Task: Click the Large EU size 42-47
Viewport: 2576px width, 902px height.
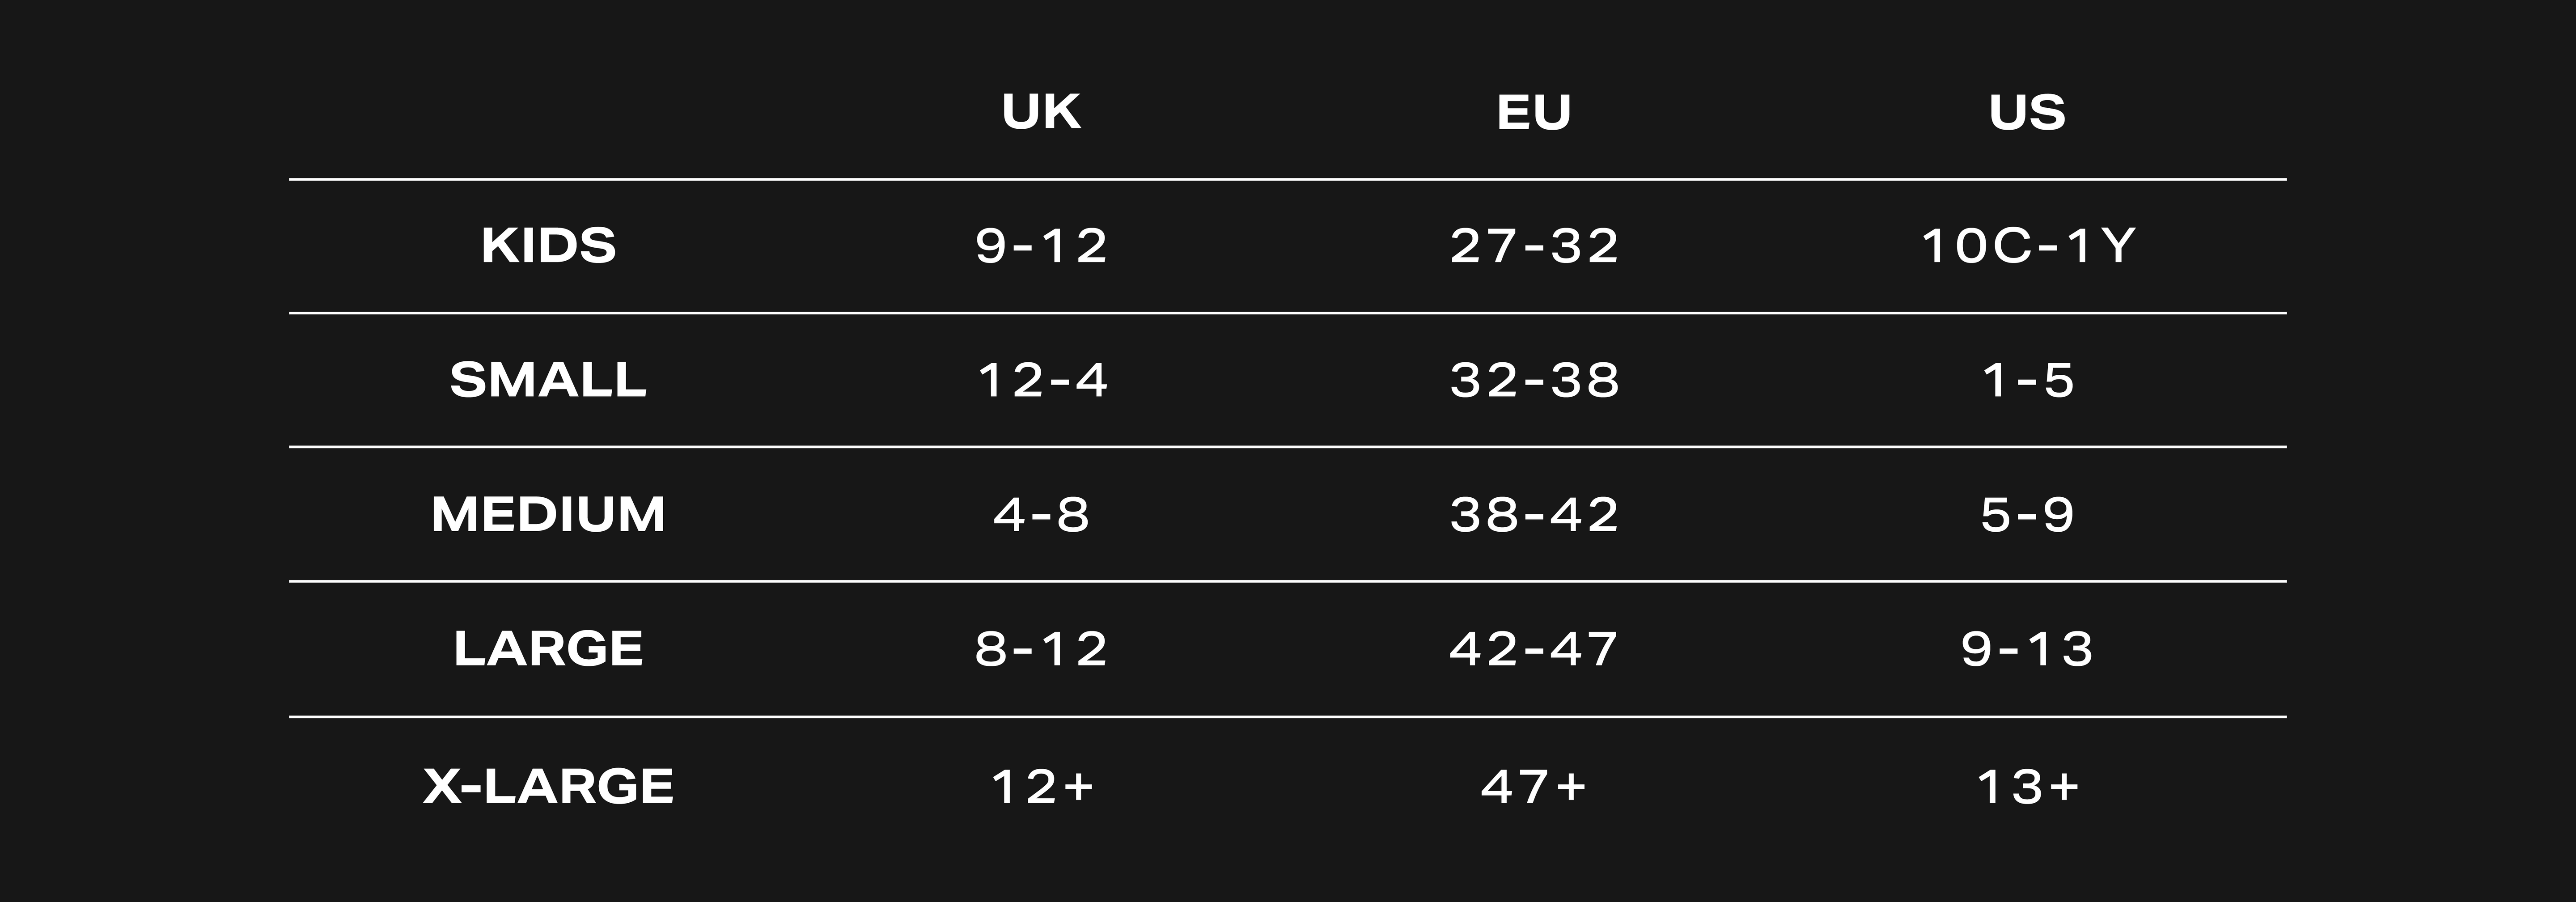Action: coord(1534,649)
